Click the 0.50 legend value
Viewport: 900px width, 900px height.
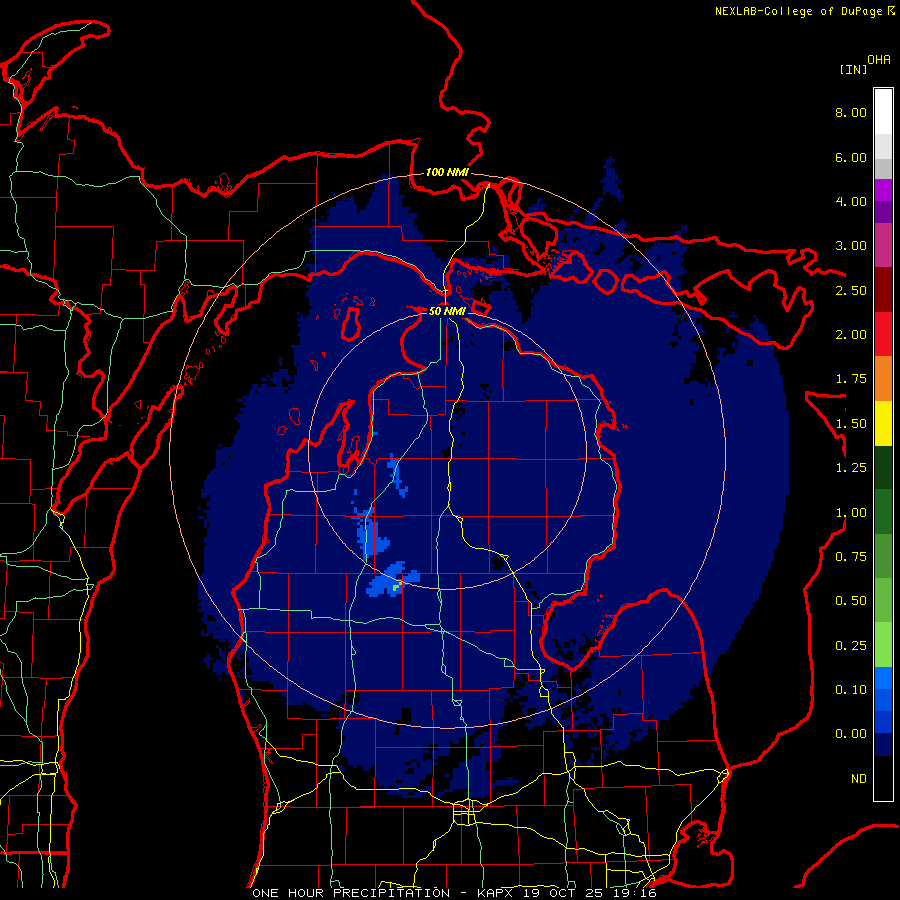click(x=851, y=601)
